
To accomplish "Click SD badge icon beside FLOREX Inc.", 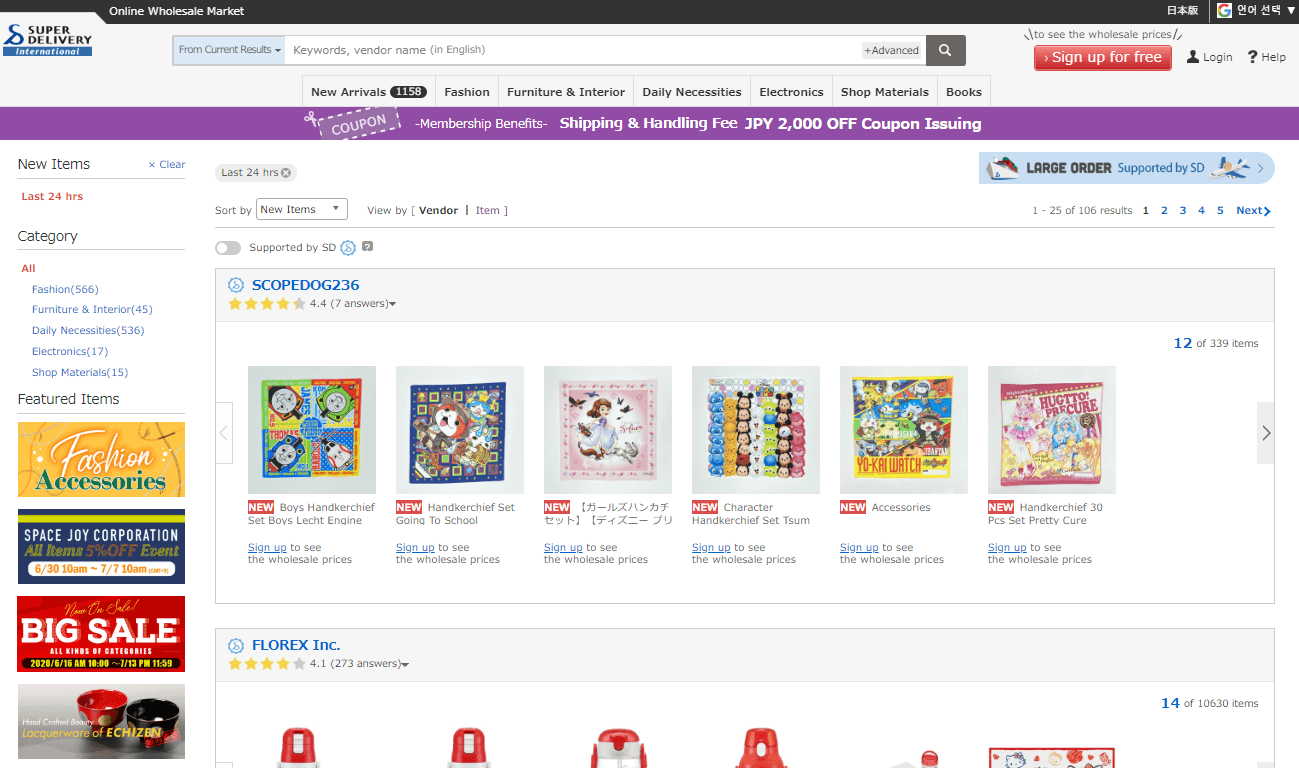I will (236, 645).
